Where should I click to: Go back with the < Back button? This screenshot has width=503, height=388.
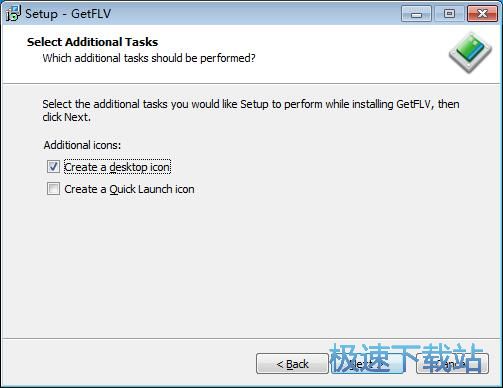pyautogui.click(x=292, y=364)
